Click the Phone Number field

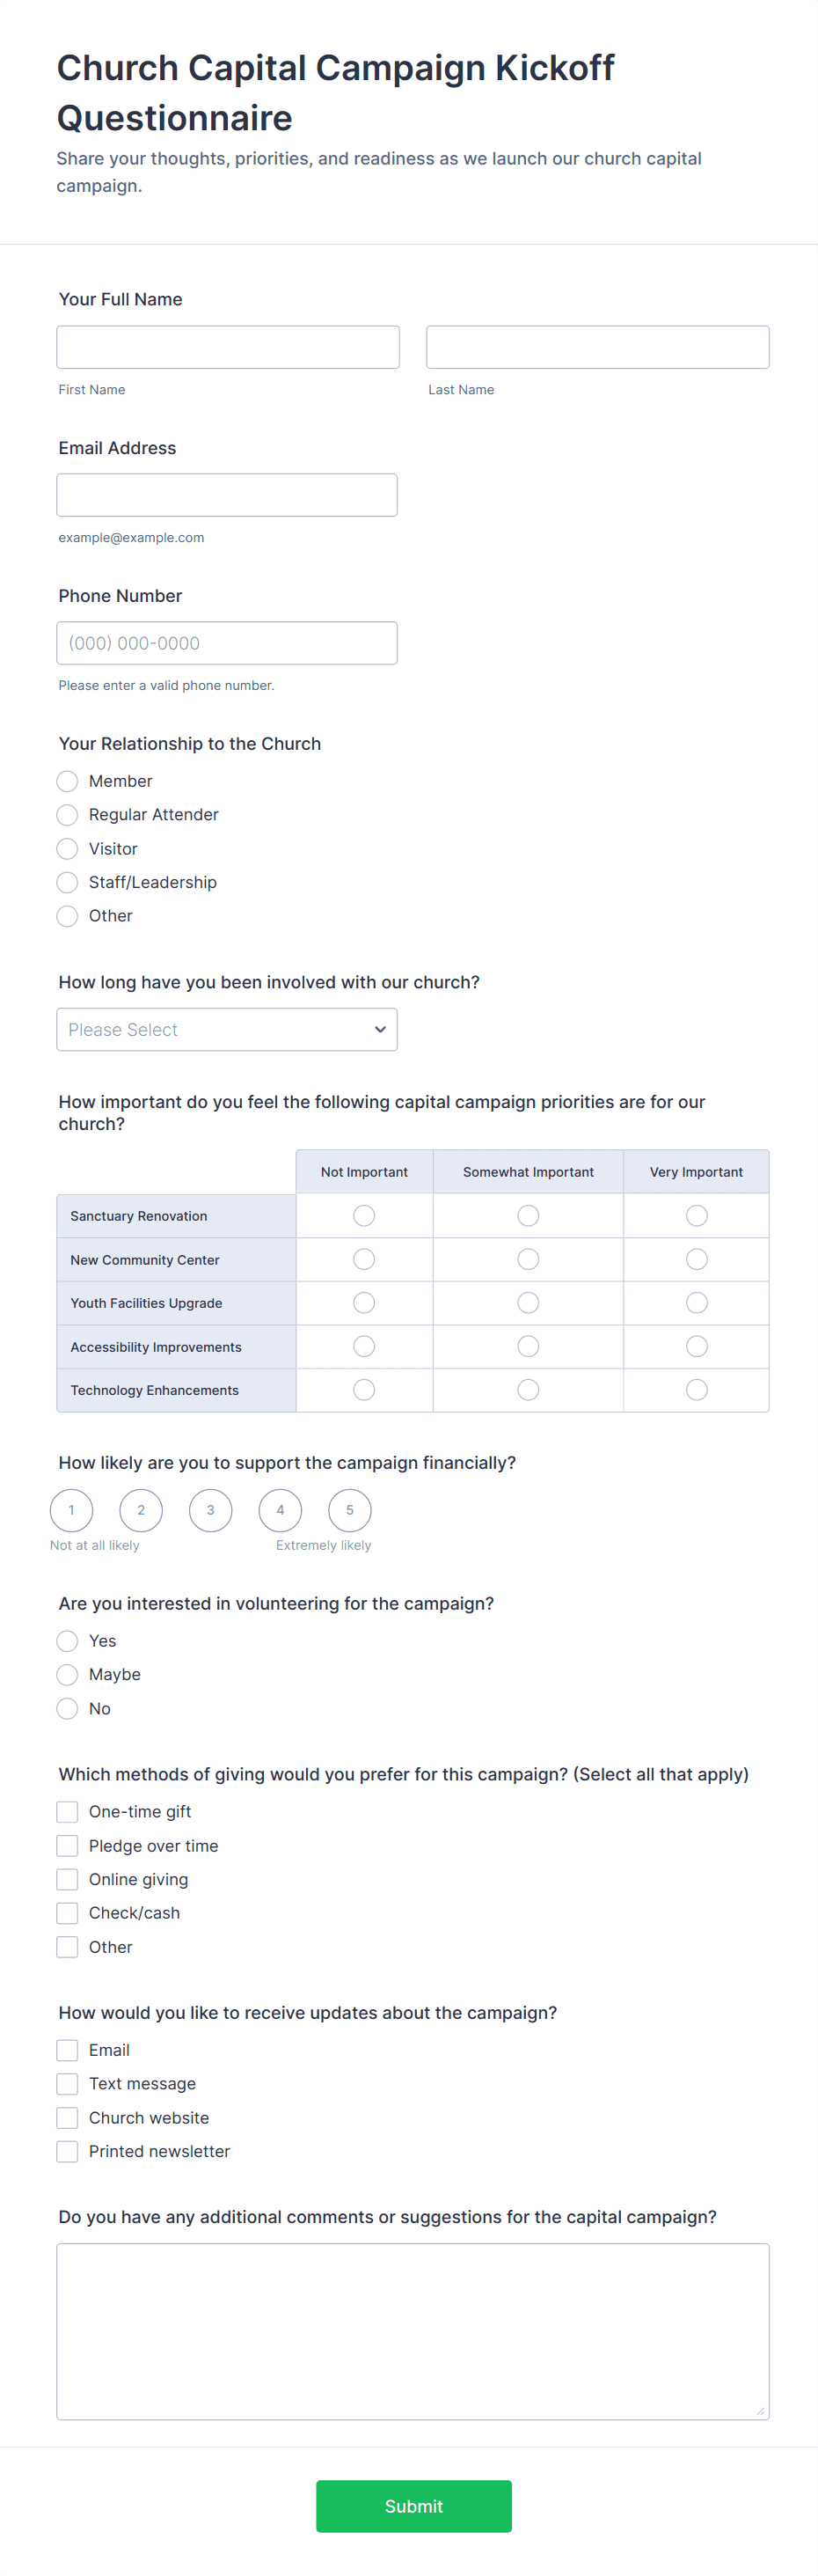(227, 643)
